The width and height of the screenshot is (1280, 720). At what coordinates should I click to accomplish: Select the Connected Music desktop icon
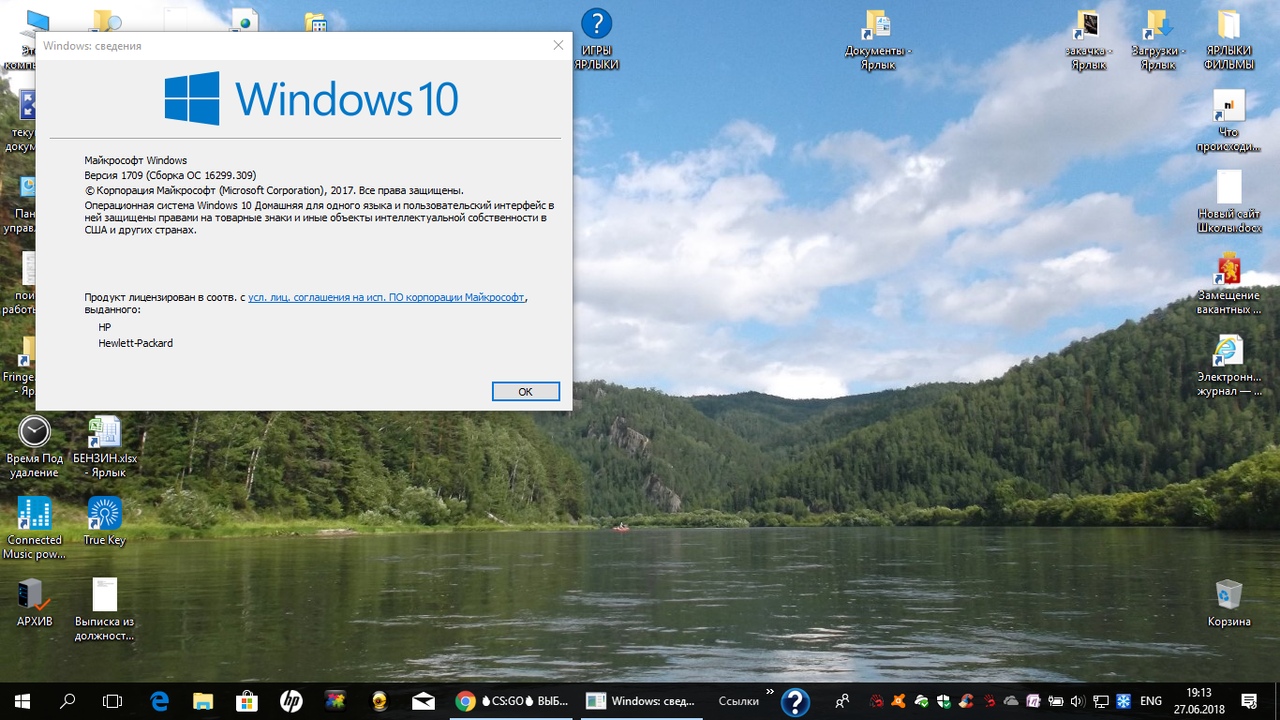[35, 528]
